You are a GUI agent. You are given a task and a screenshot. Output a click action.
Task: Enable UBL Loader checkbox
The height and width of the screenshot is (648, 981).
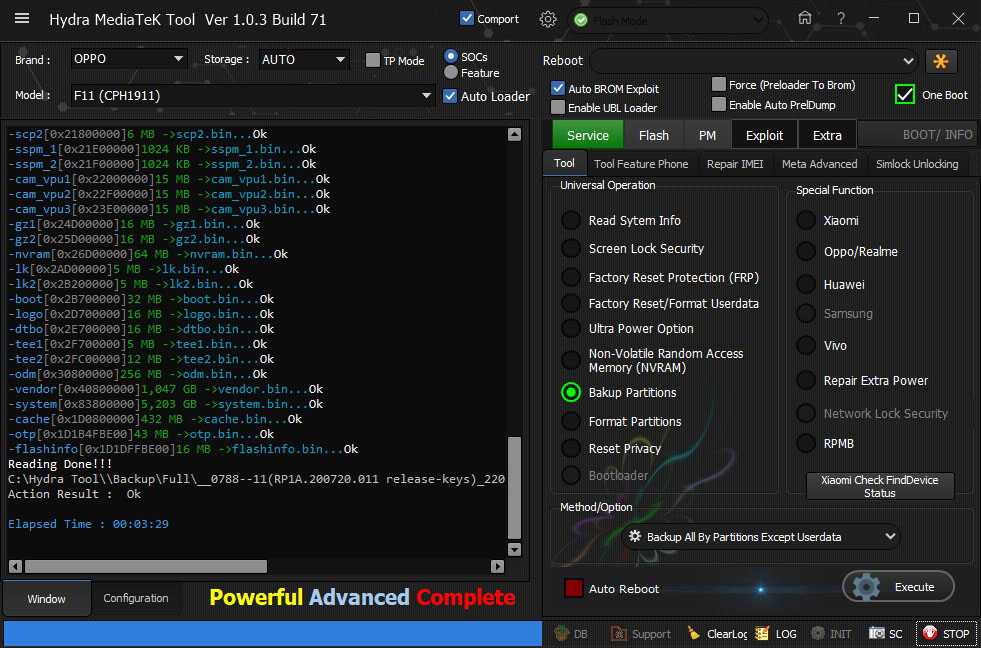pyautogui.click(x=558, y=108)
